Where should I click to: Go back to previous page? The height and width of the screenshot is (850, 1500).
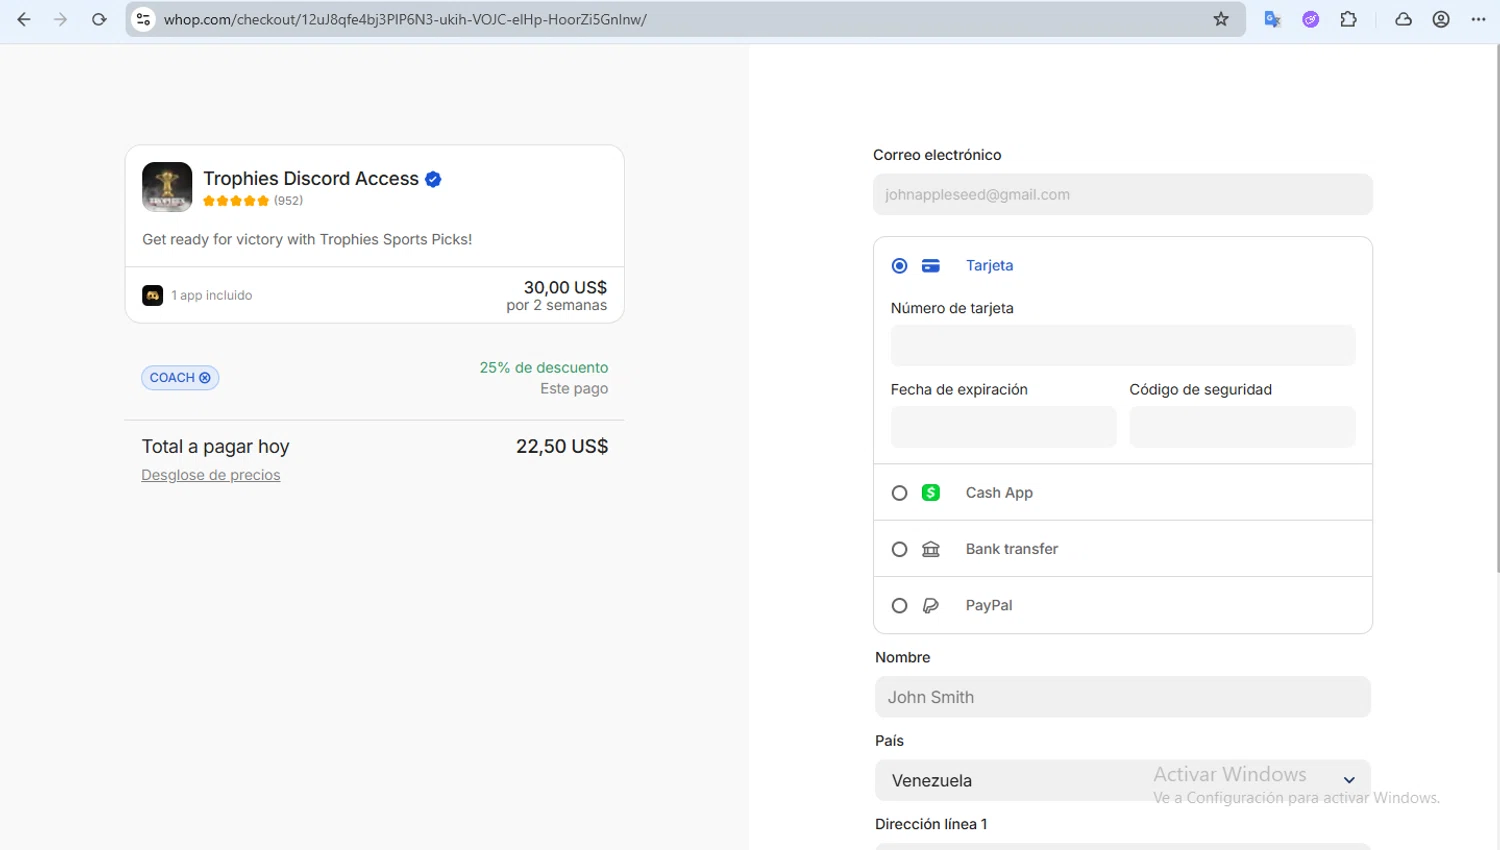(24, 19)
